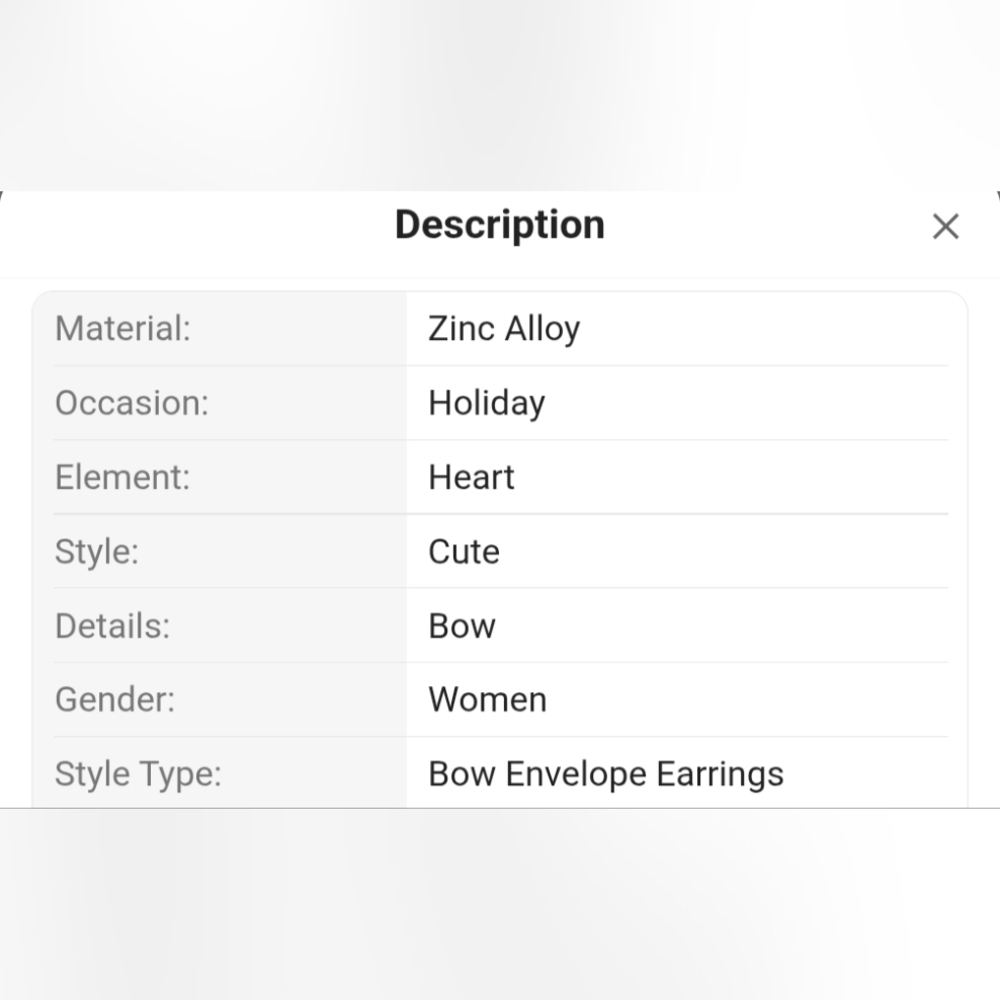Select the Zinc Alloy value
This screenshot has height=1000, width=1000.
tap(504, 329)
